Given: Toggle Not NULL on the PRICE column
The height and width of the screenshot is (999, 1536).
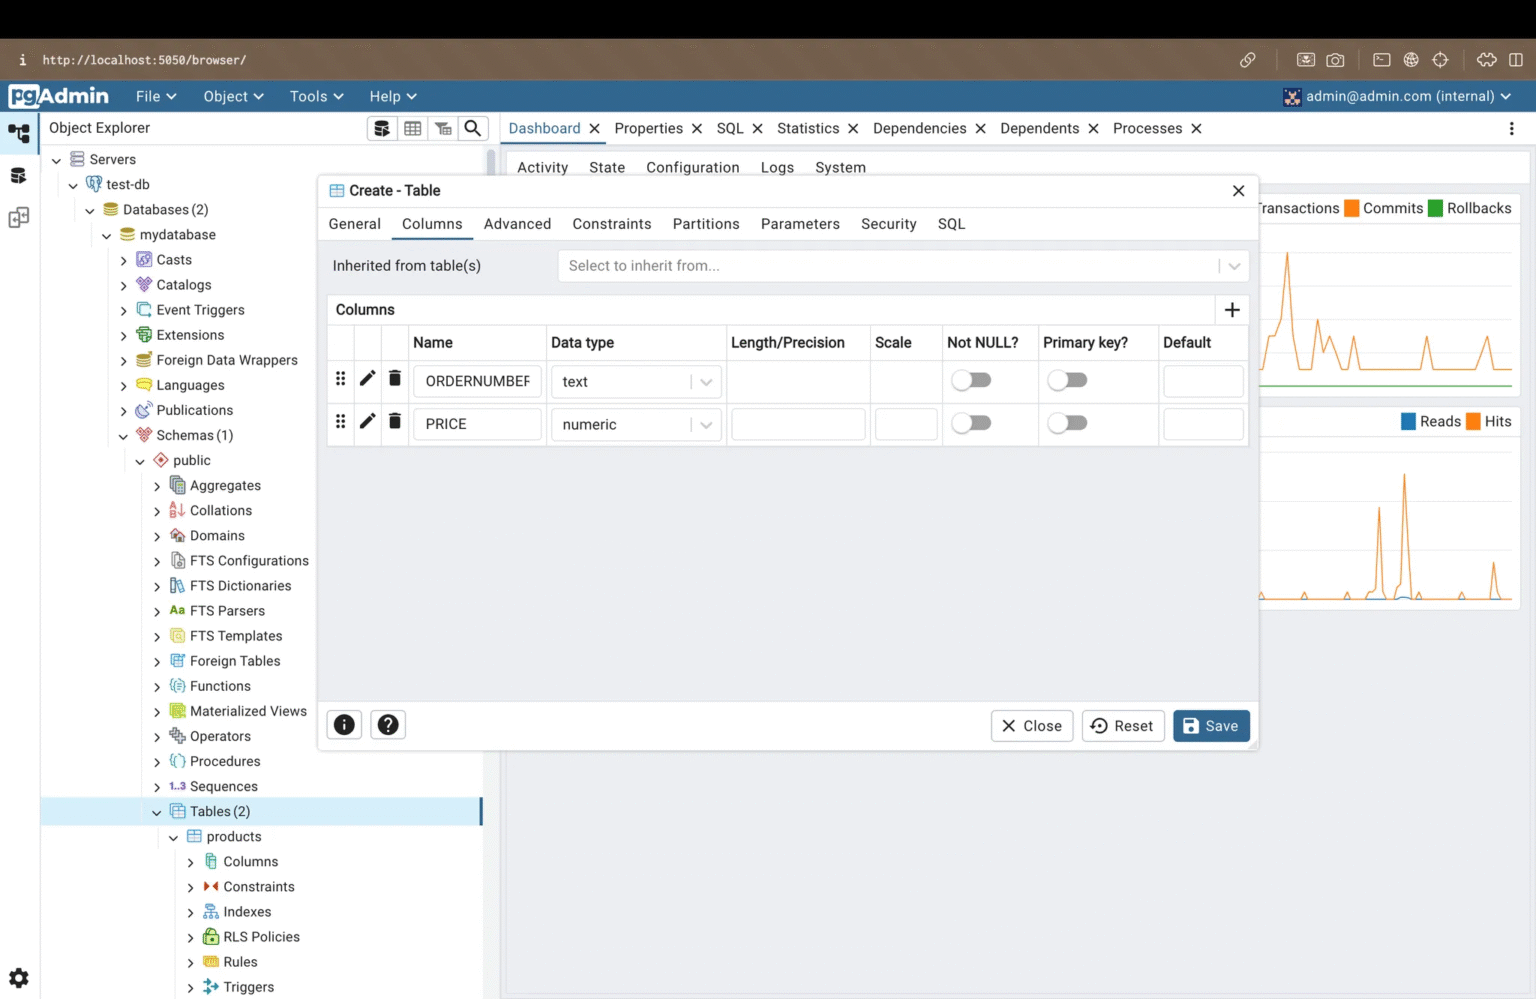Looking at the screenshot, I should click(971, 423).
